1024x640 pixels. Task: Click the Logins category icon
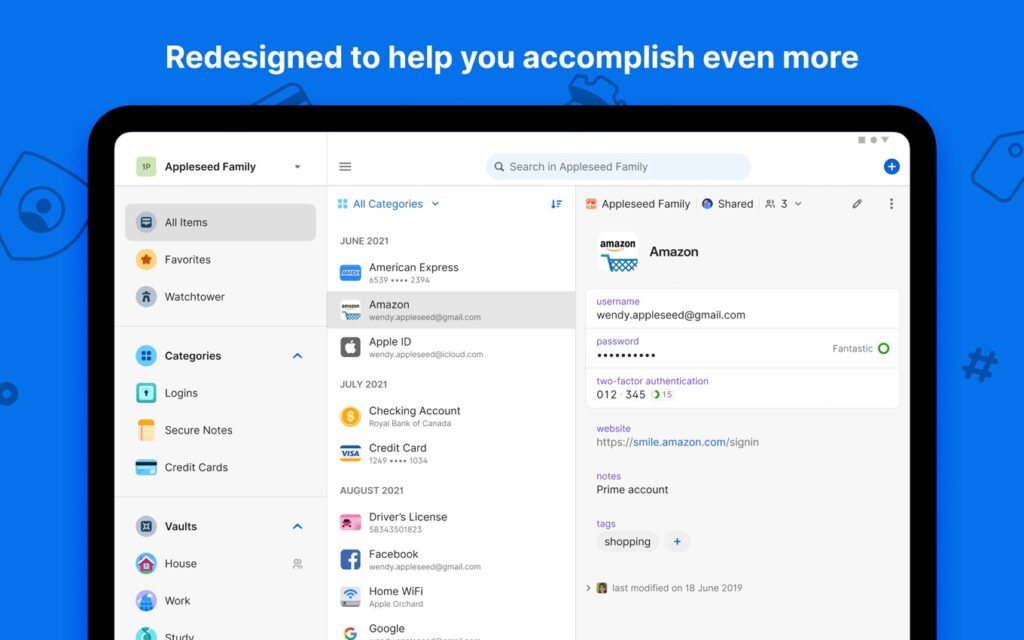(148, 393)
